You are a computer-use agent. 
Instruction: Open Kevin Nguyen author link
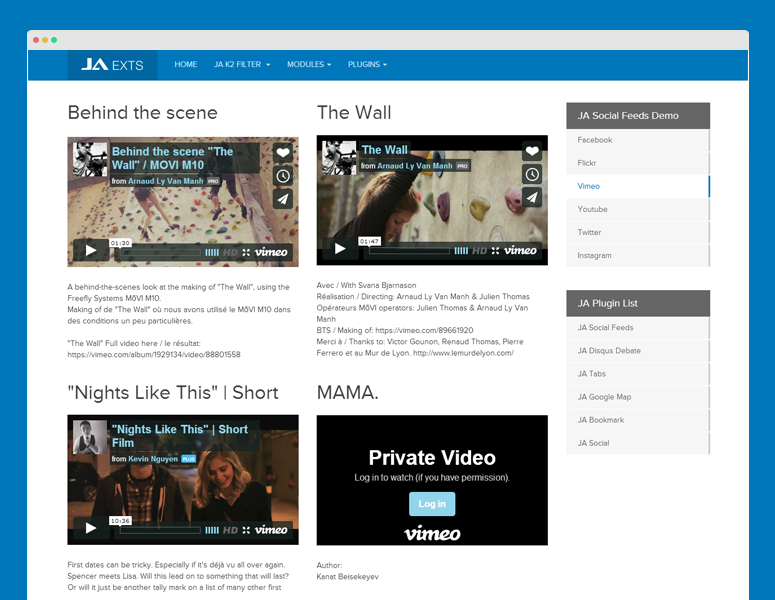[153, 459]
